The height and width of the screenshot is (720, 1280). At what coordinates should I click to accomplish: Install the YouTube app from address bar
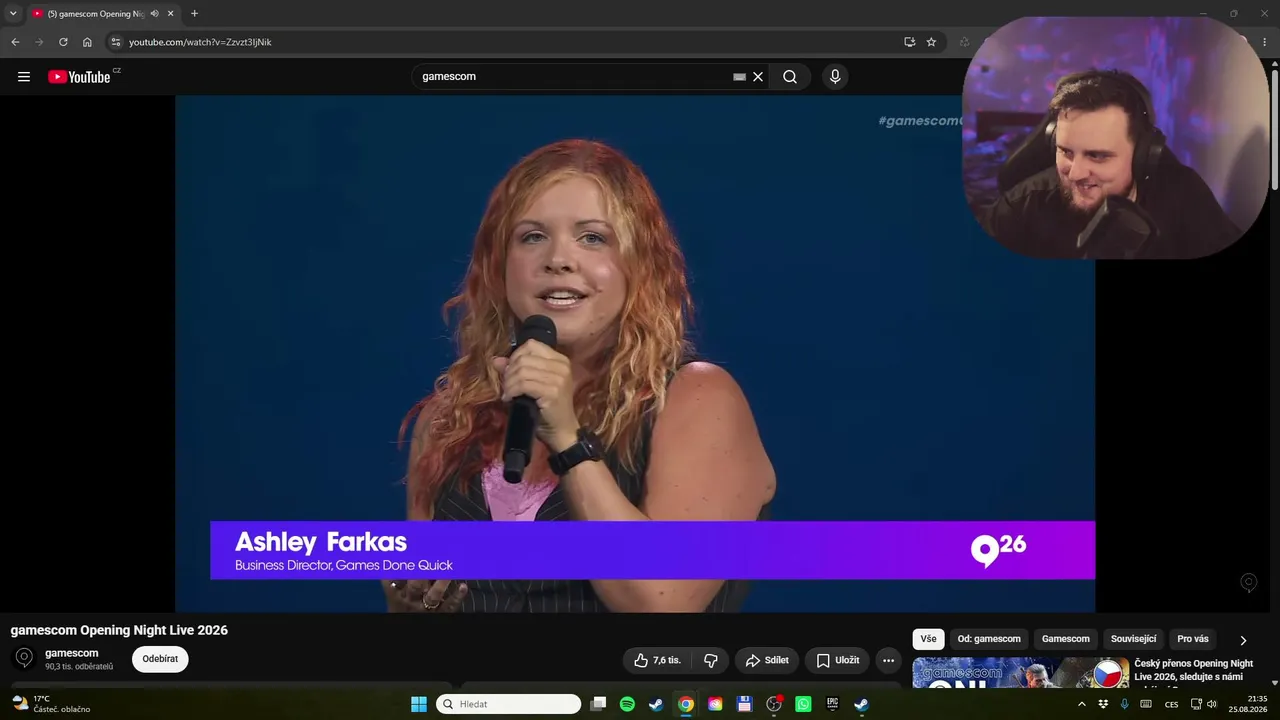pyautogui.click(x=909, y=42)
